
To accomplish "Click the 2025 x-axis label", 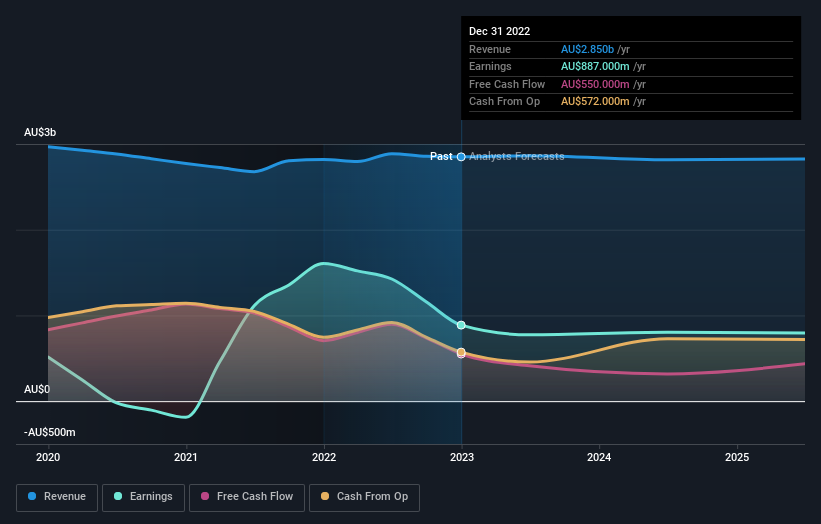I will point(737,457).
